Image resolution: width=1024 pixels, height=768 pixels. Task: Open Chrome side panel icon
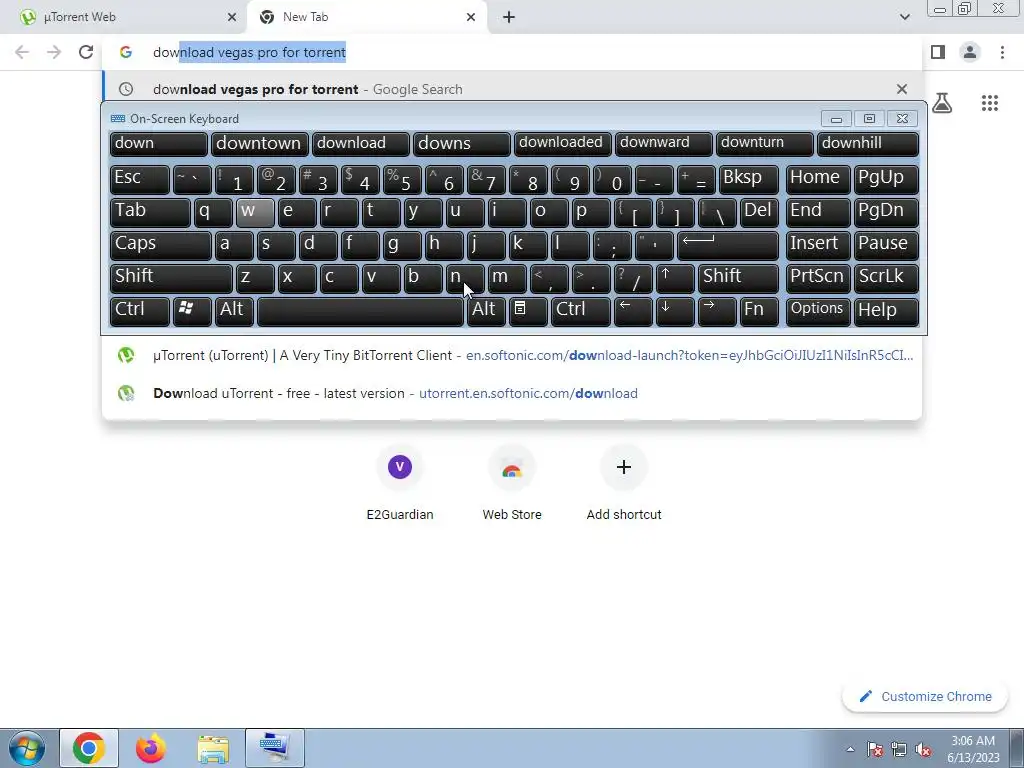tap(938, 52)
